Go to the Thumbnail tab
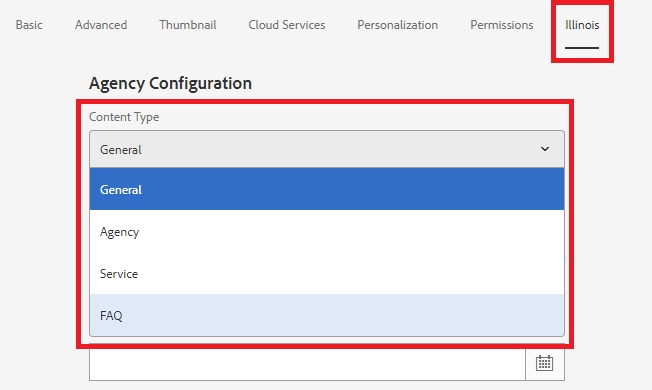 (188, 25)
